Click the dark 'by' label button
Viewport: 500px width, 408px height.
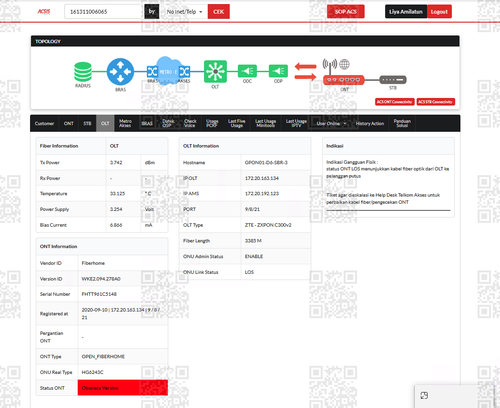point(152,12)
